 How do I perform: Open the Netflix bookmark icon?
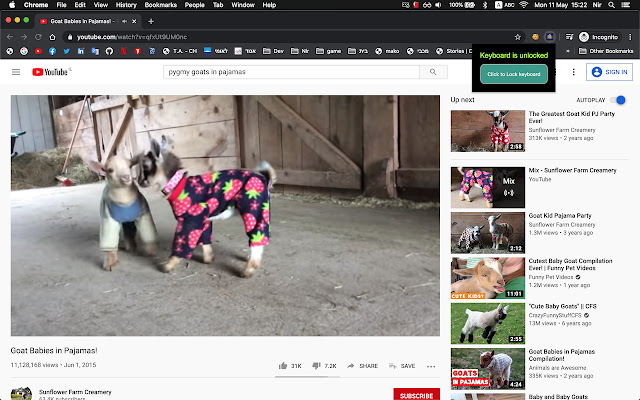tap(123, 51)
